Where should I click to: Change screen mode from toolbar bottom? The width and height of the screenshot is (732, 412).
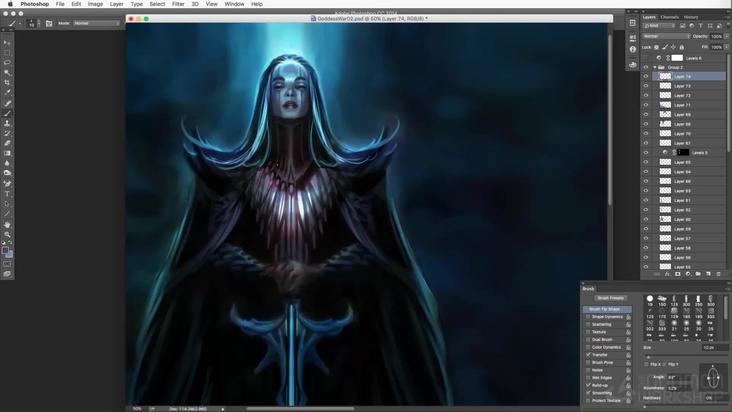pyautogui.click(x=7, y=274)
